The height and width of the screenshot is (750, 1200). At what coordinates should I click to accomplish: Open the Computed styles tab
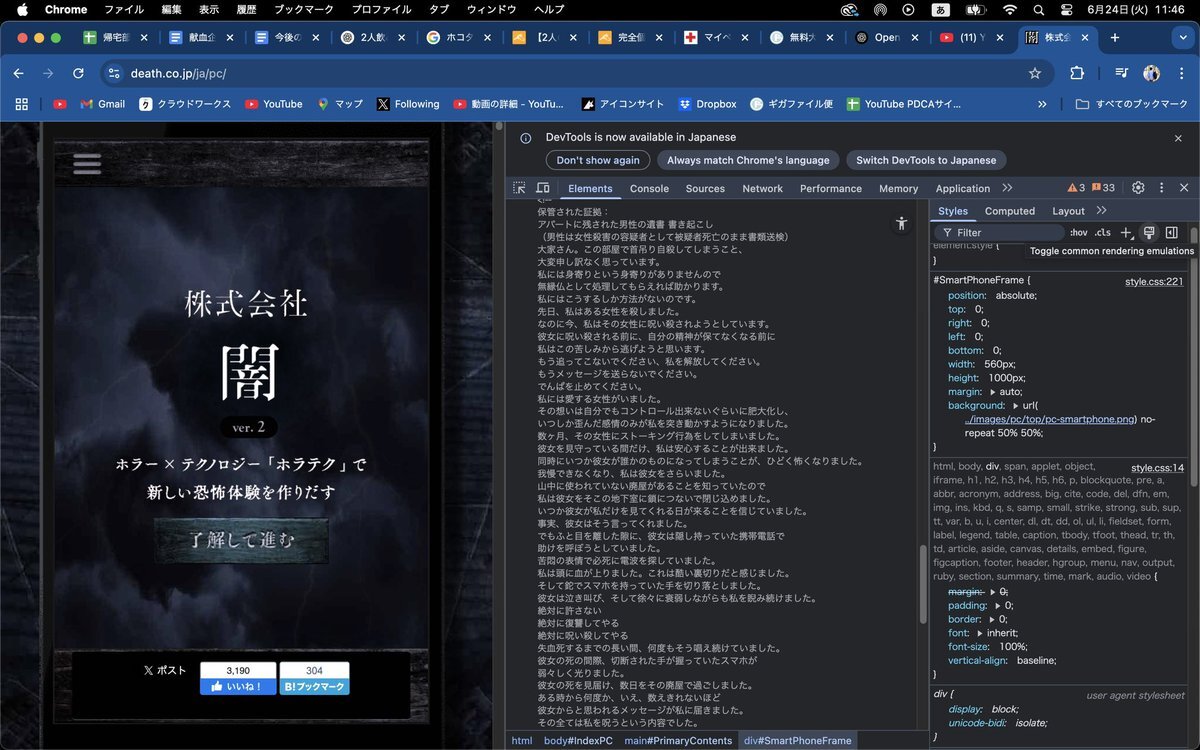[x=1010, y=211]
